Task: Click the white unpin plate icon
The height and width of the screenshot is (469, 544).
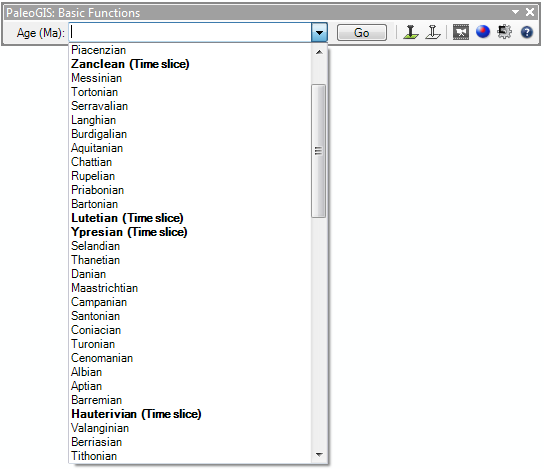Action: point(433,33)
